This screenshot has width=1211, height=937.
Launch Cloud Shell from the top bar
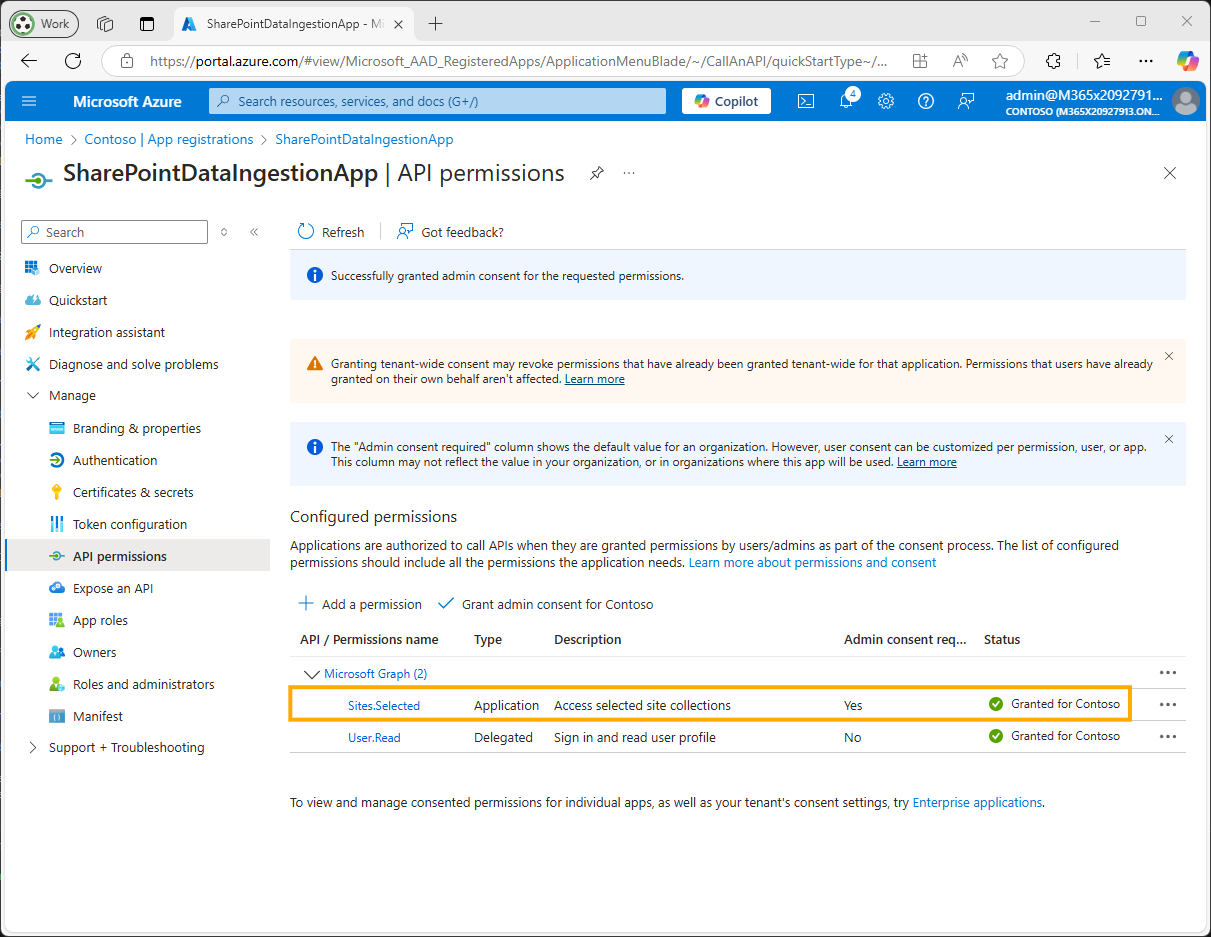click(805, 101)
